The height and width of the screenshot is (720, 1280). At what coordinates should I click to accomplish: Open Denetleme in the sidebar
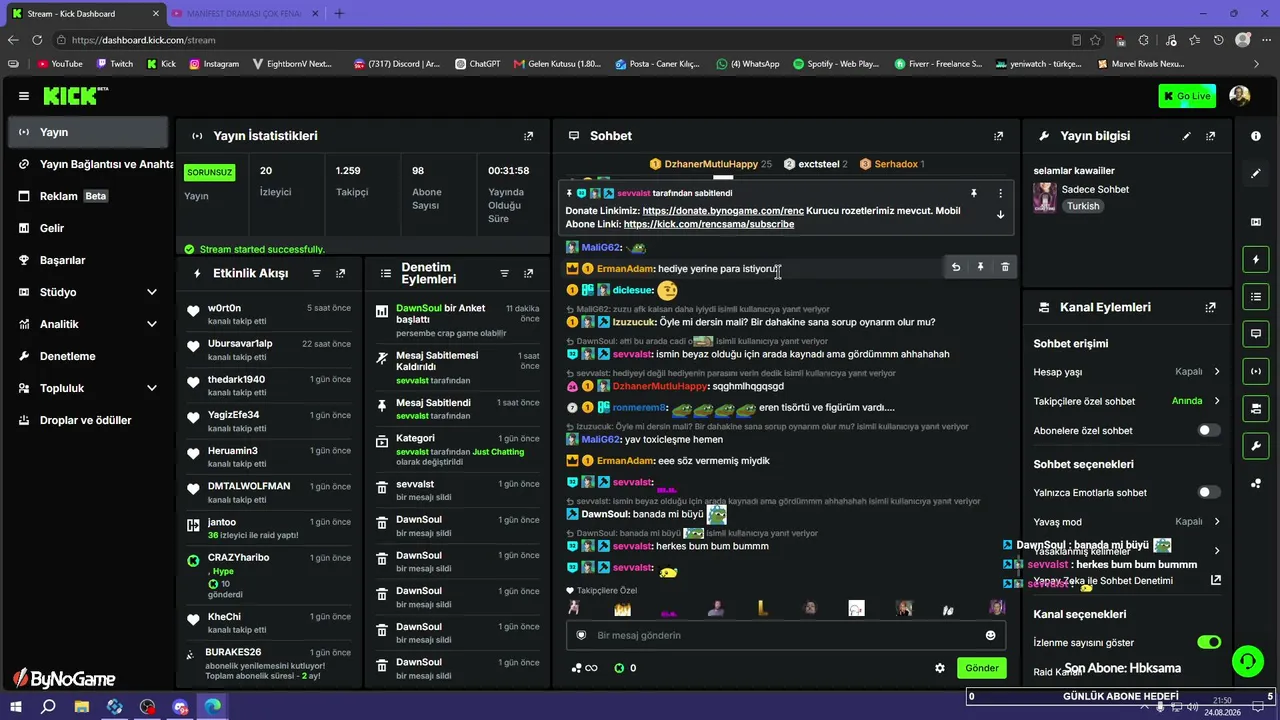88,356
